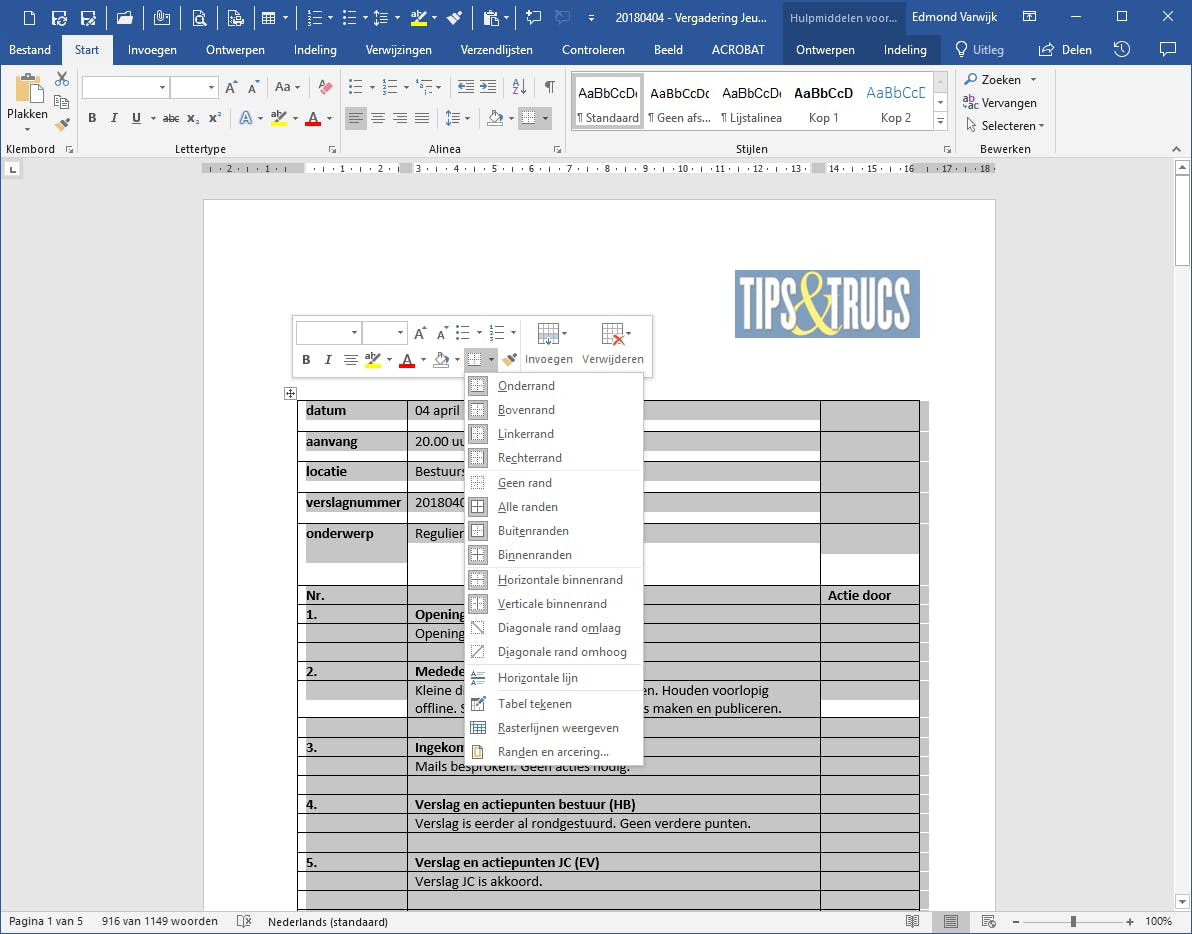
Task: Switch to the Verwijzingen tab
Action: (398, 50)
